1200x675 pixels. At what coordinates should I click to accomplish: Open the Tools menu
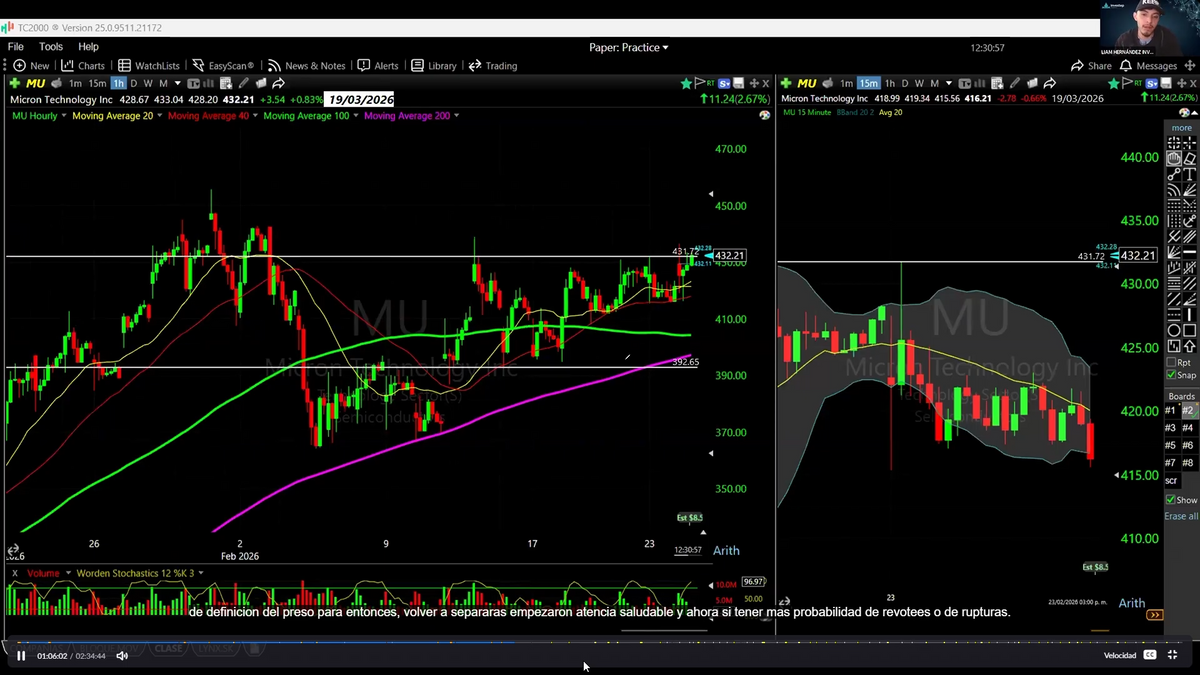pos(51,47)
